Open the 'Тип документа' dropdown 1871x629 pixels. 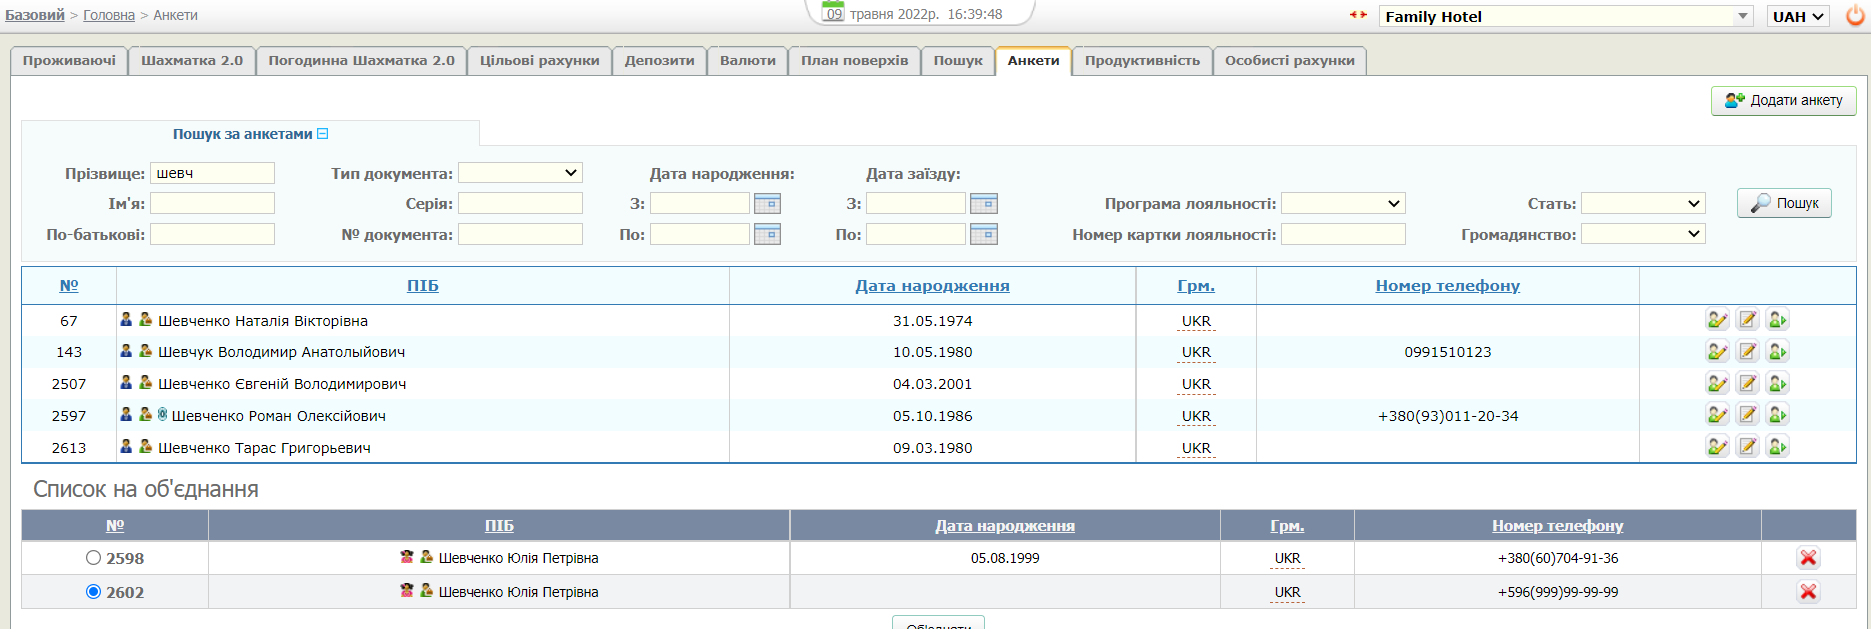(520, 173)
